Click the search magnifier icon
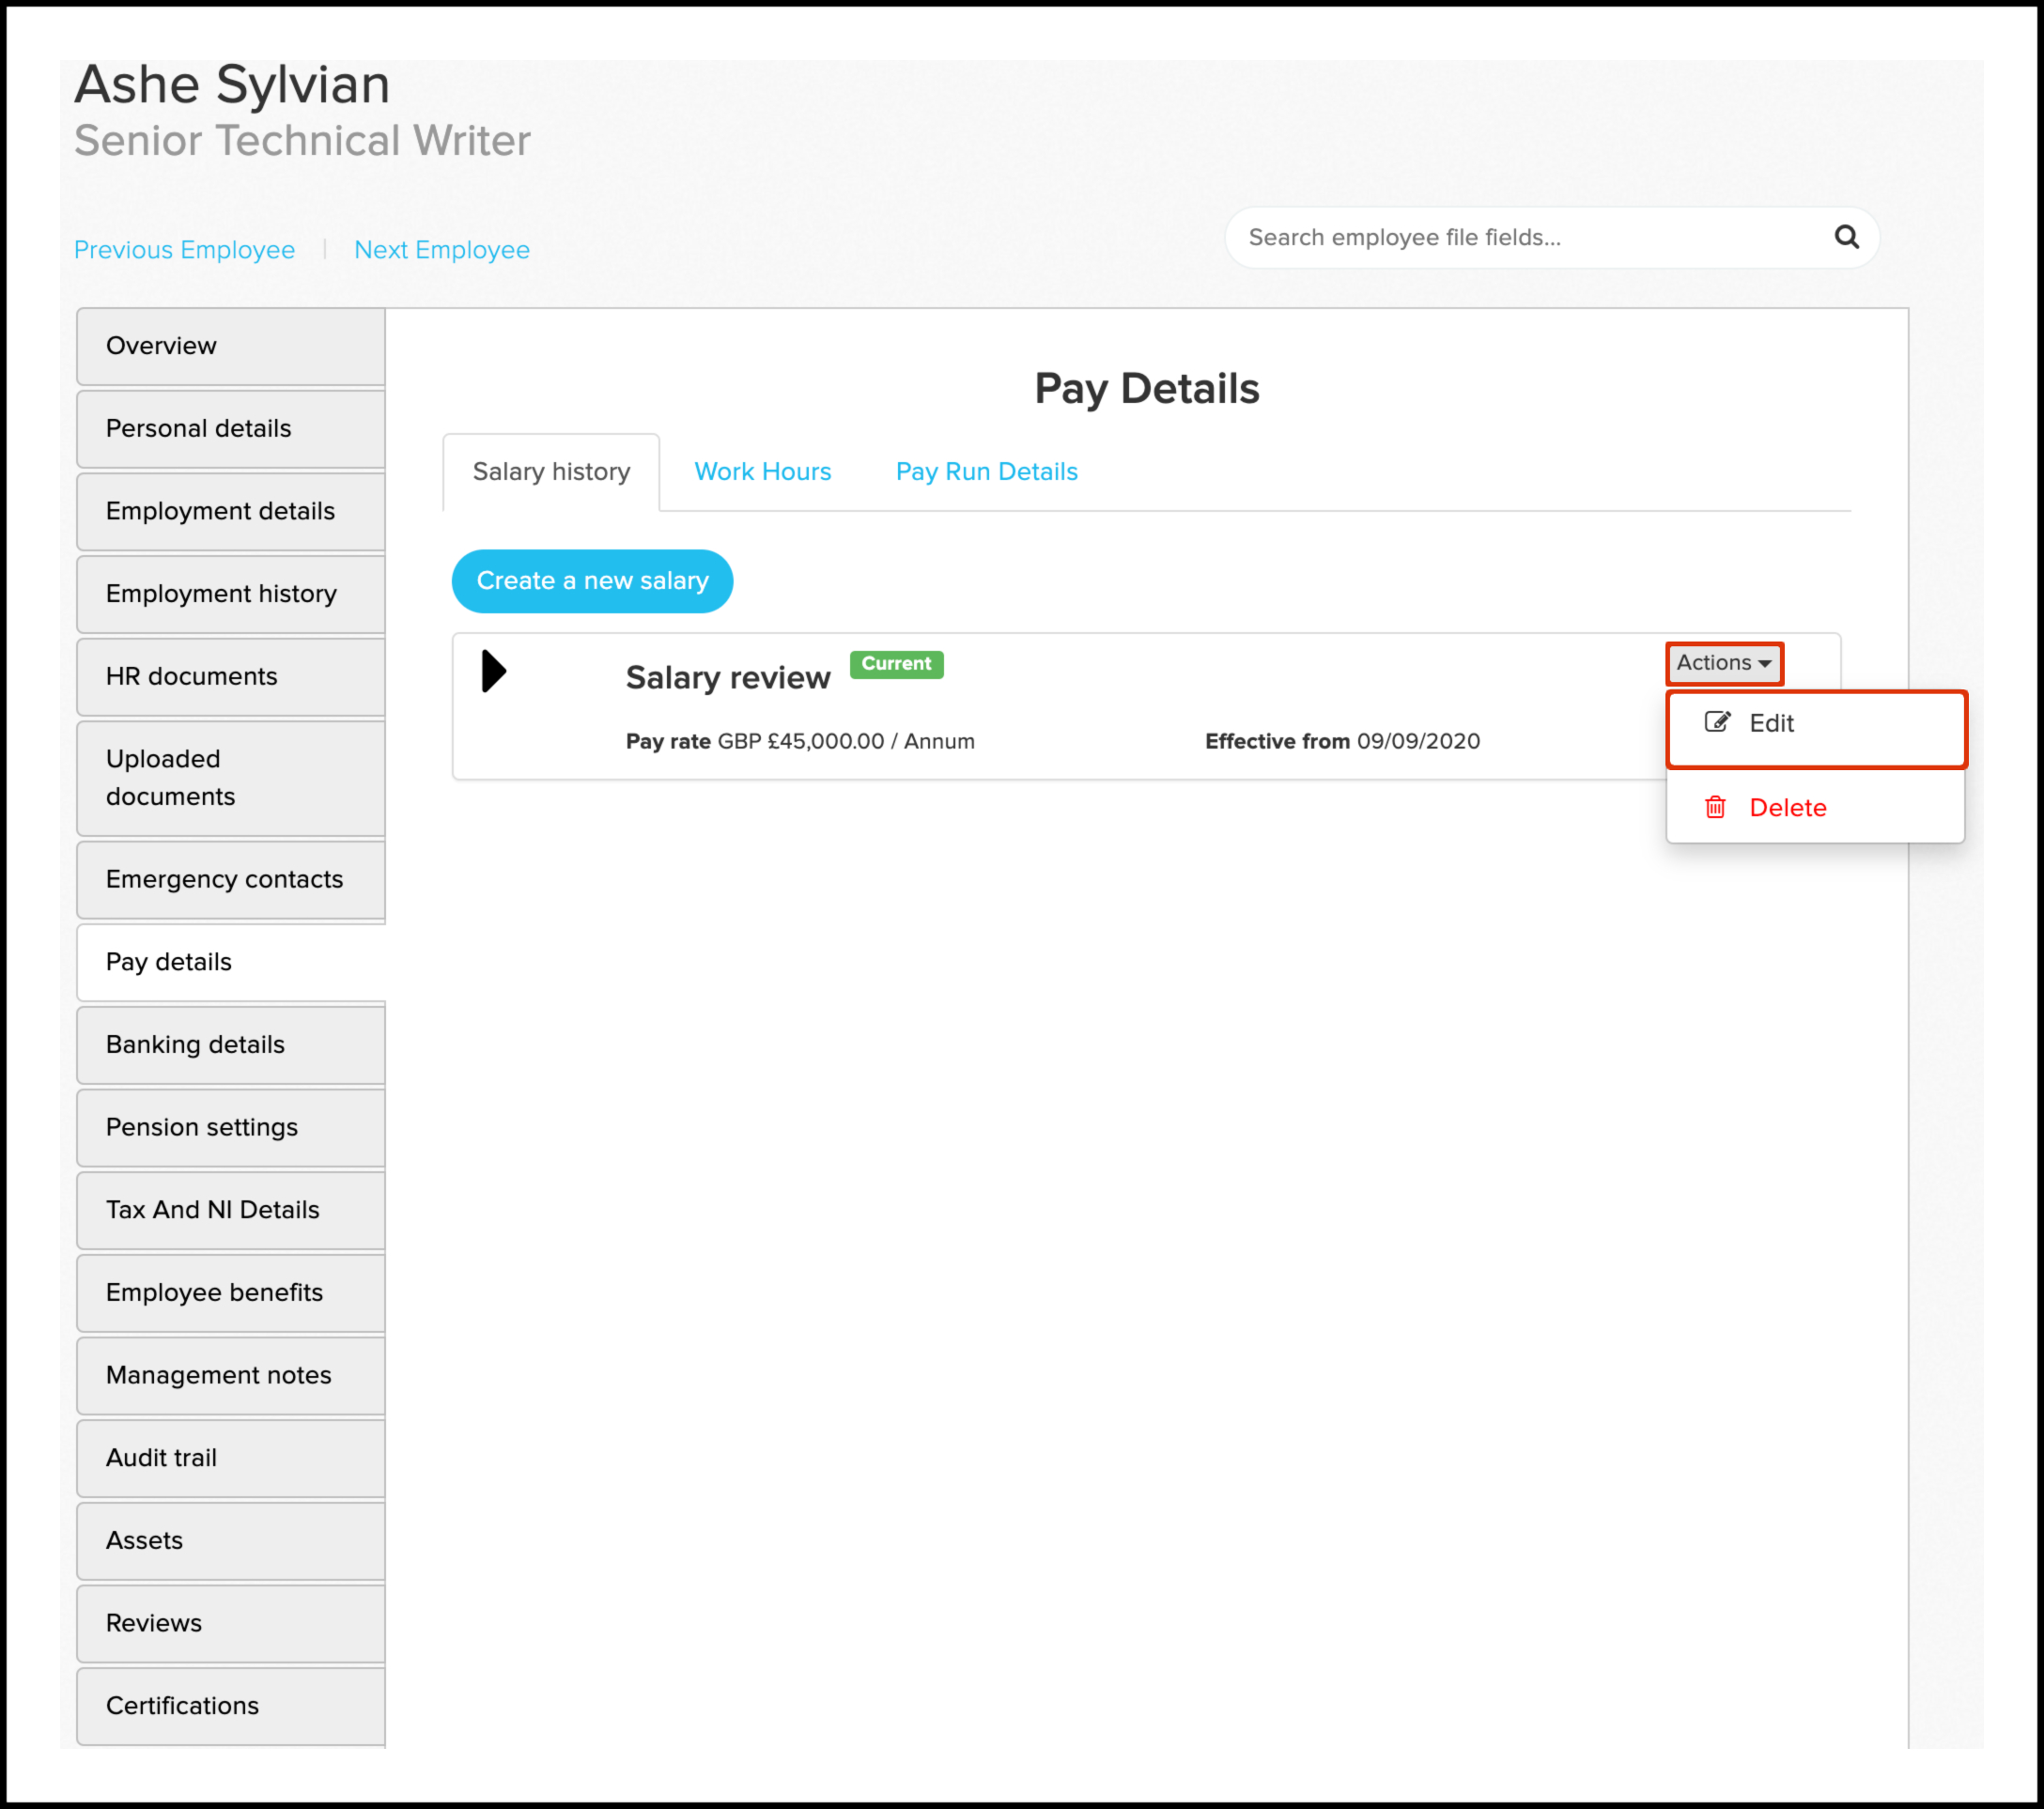 [1846, 237]
